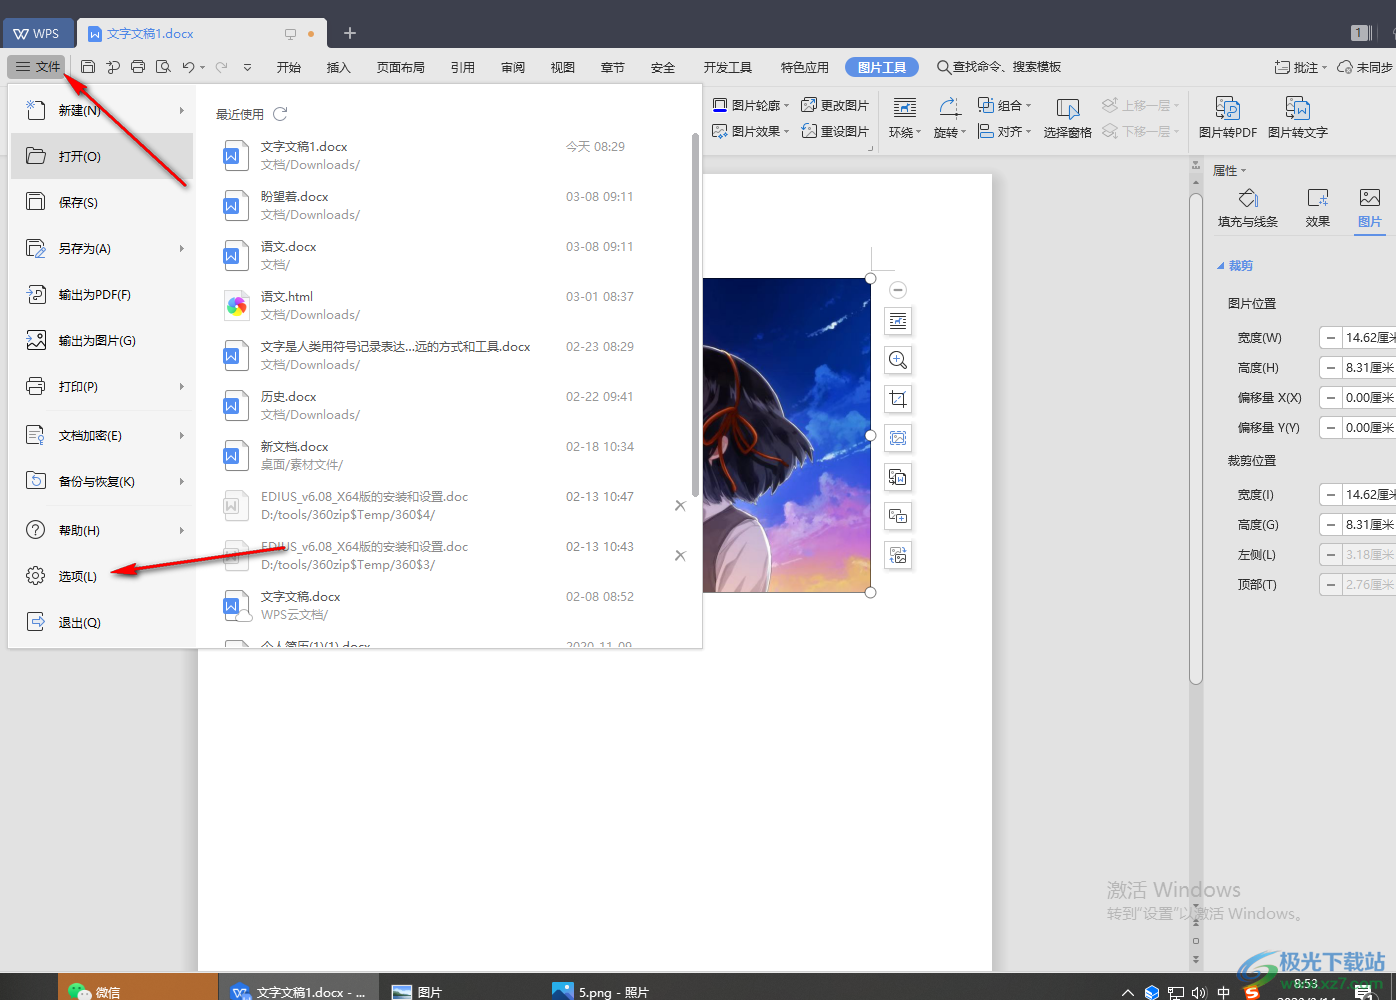Screen dimensions: 1396x1000
Task: Expand the 打印(P) submenu arrow
Action: point(182,386)
